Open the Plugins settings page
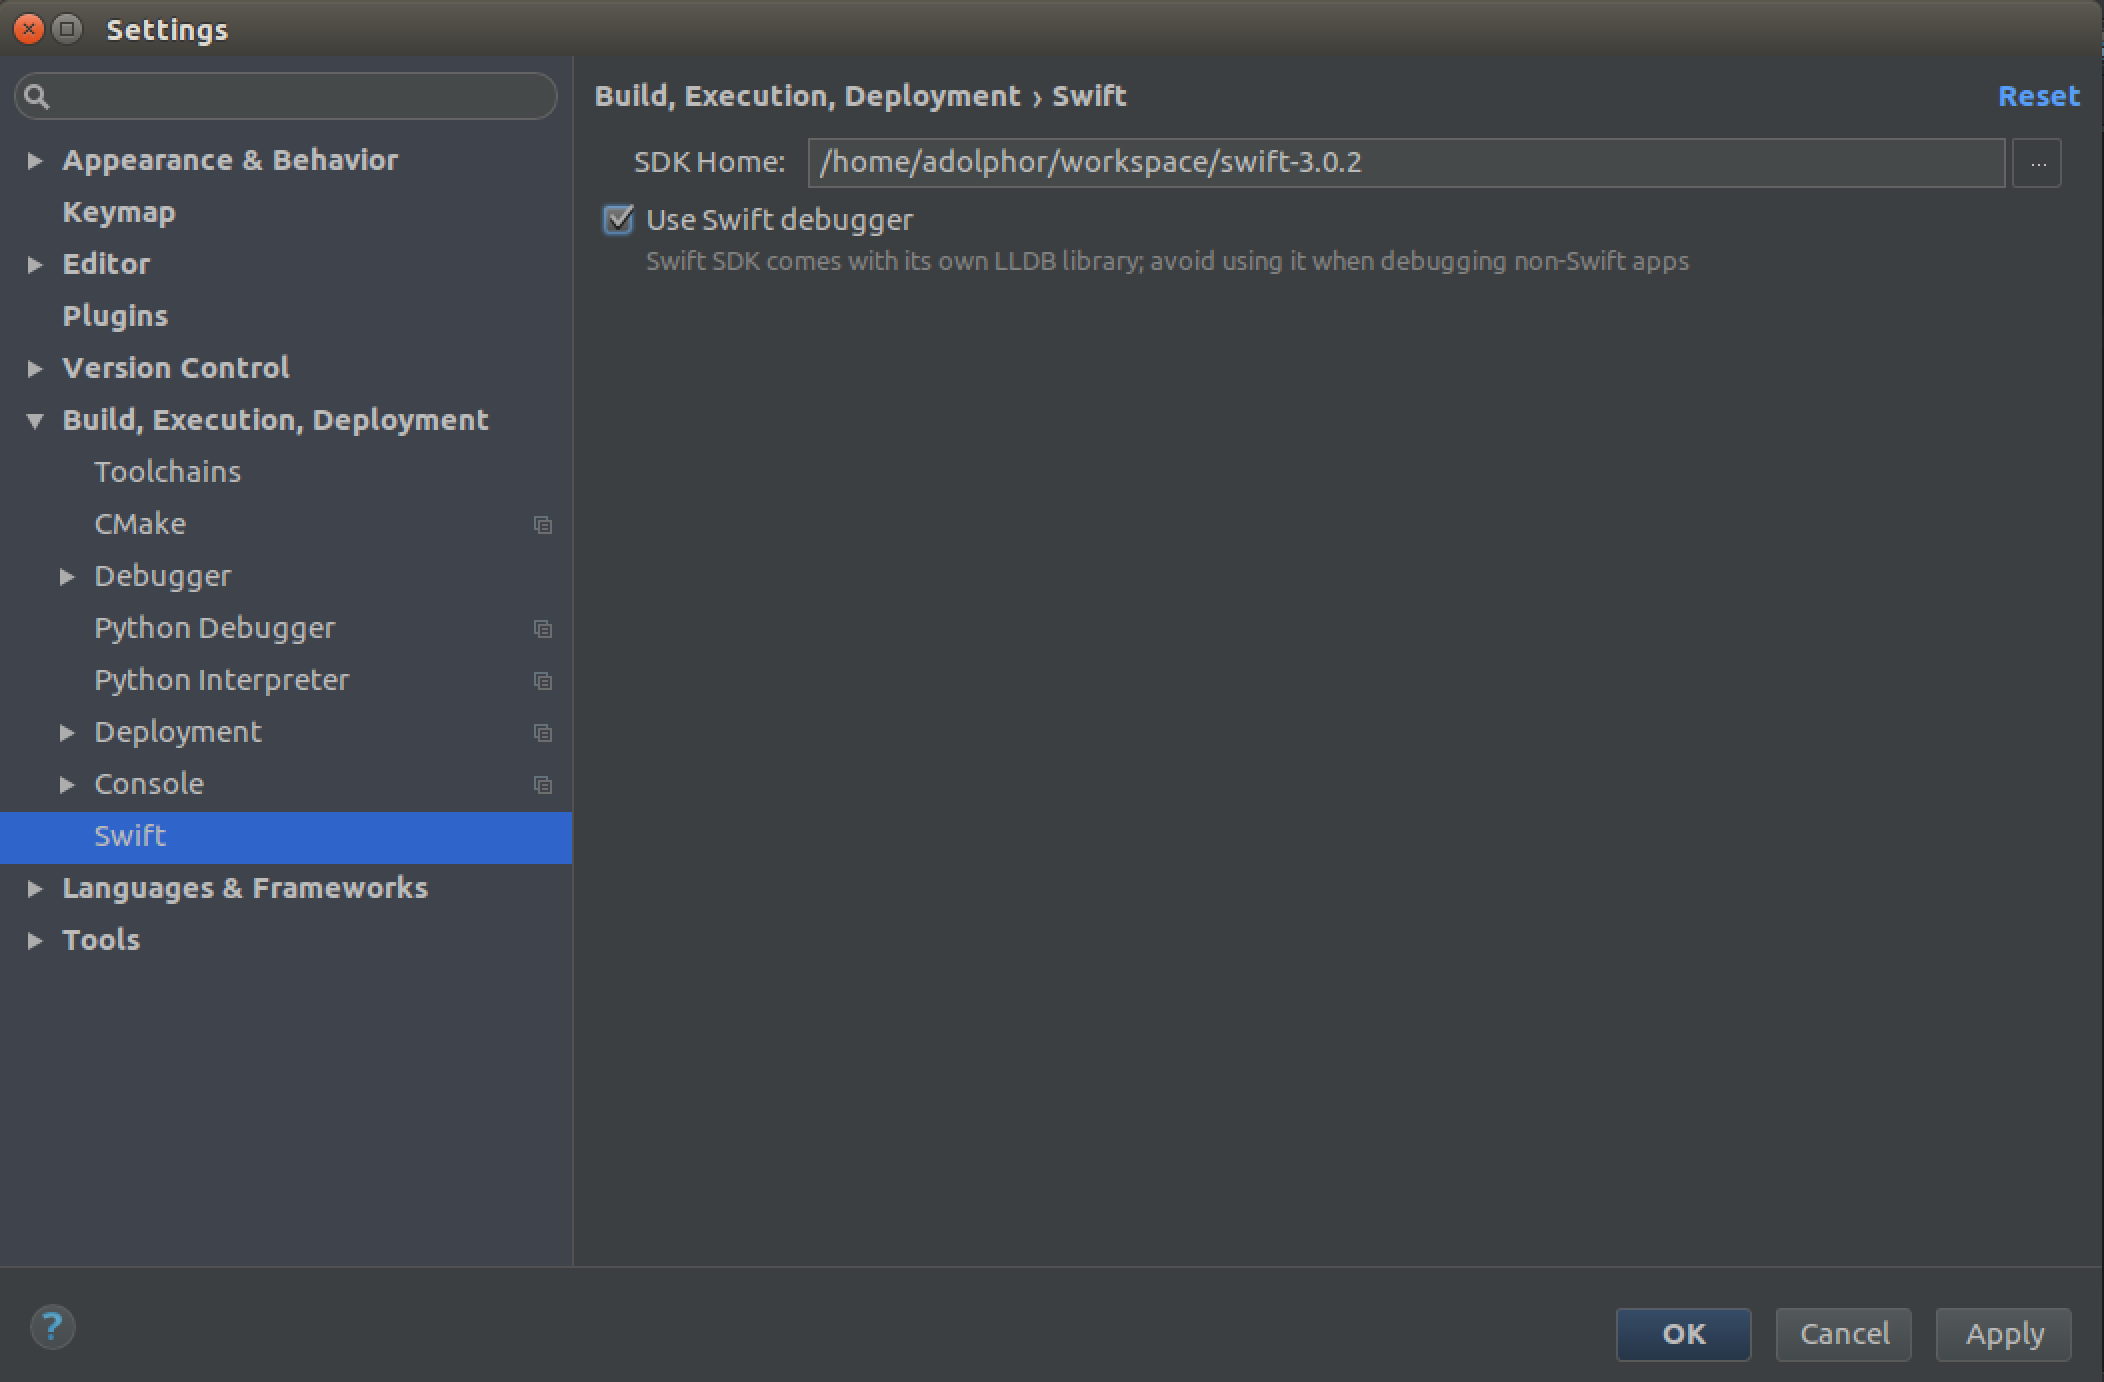The width and height of the screenshot is (2104, 1382). click(115, 316)
